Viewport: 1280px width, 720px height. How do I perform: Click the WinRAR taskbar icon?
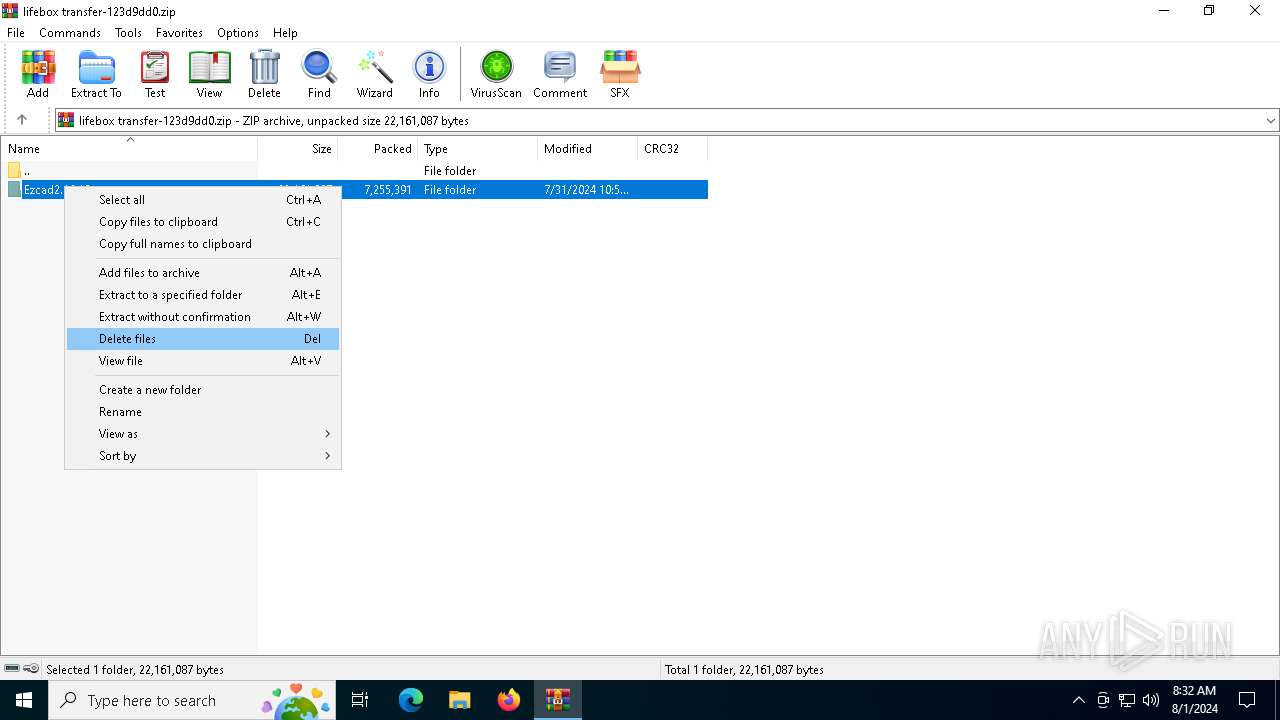557,700
